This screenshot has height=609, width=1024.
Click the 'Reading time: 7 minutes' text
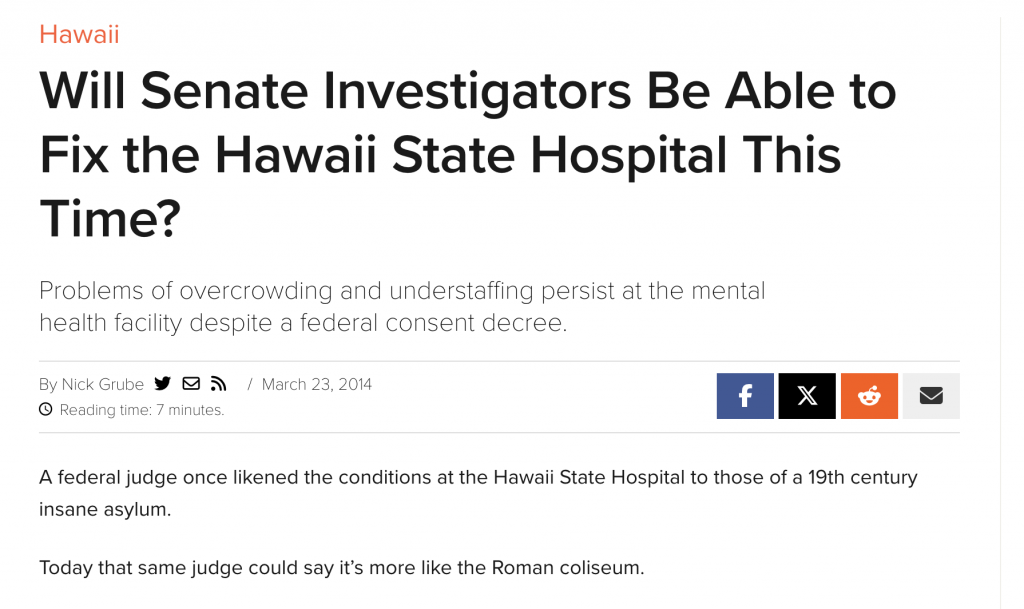click(142, 410)
